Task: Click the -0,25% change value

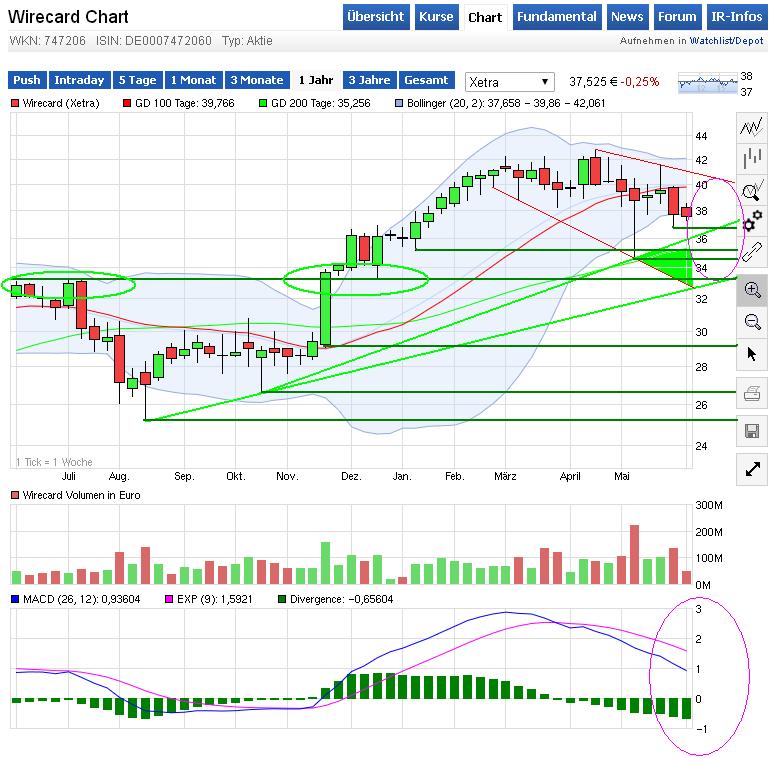Action: (x=639, y=81)
